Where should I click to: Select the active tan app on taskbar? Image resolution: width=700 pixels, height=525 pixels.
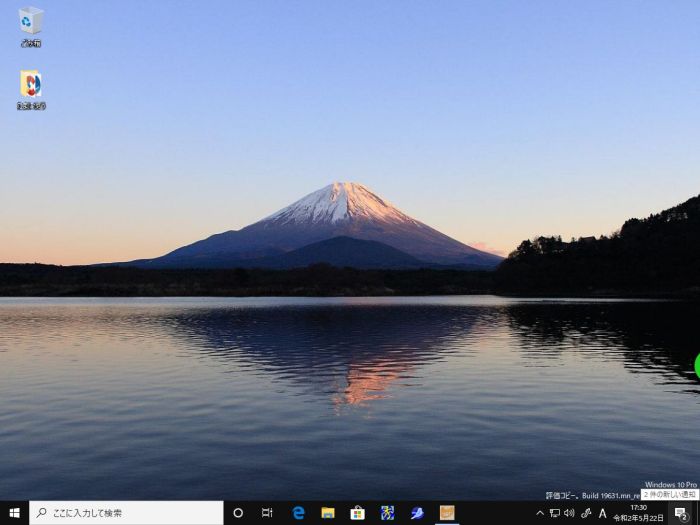coord(447,513)
